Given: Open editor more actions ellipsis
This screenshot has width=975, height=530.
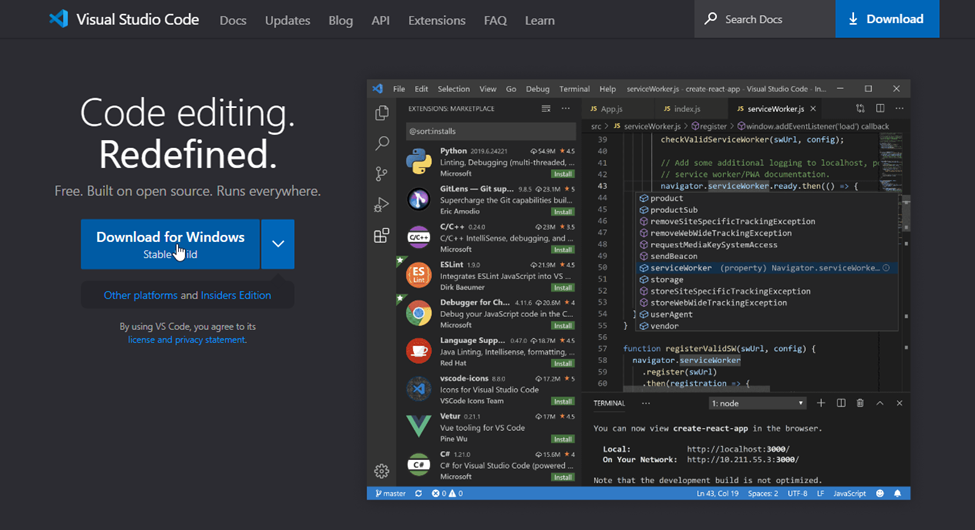Looking at the screenshot, I should [x=899, y=108].
